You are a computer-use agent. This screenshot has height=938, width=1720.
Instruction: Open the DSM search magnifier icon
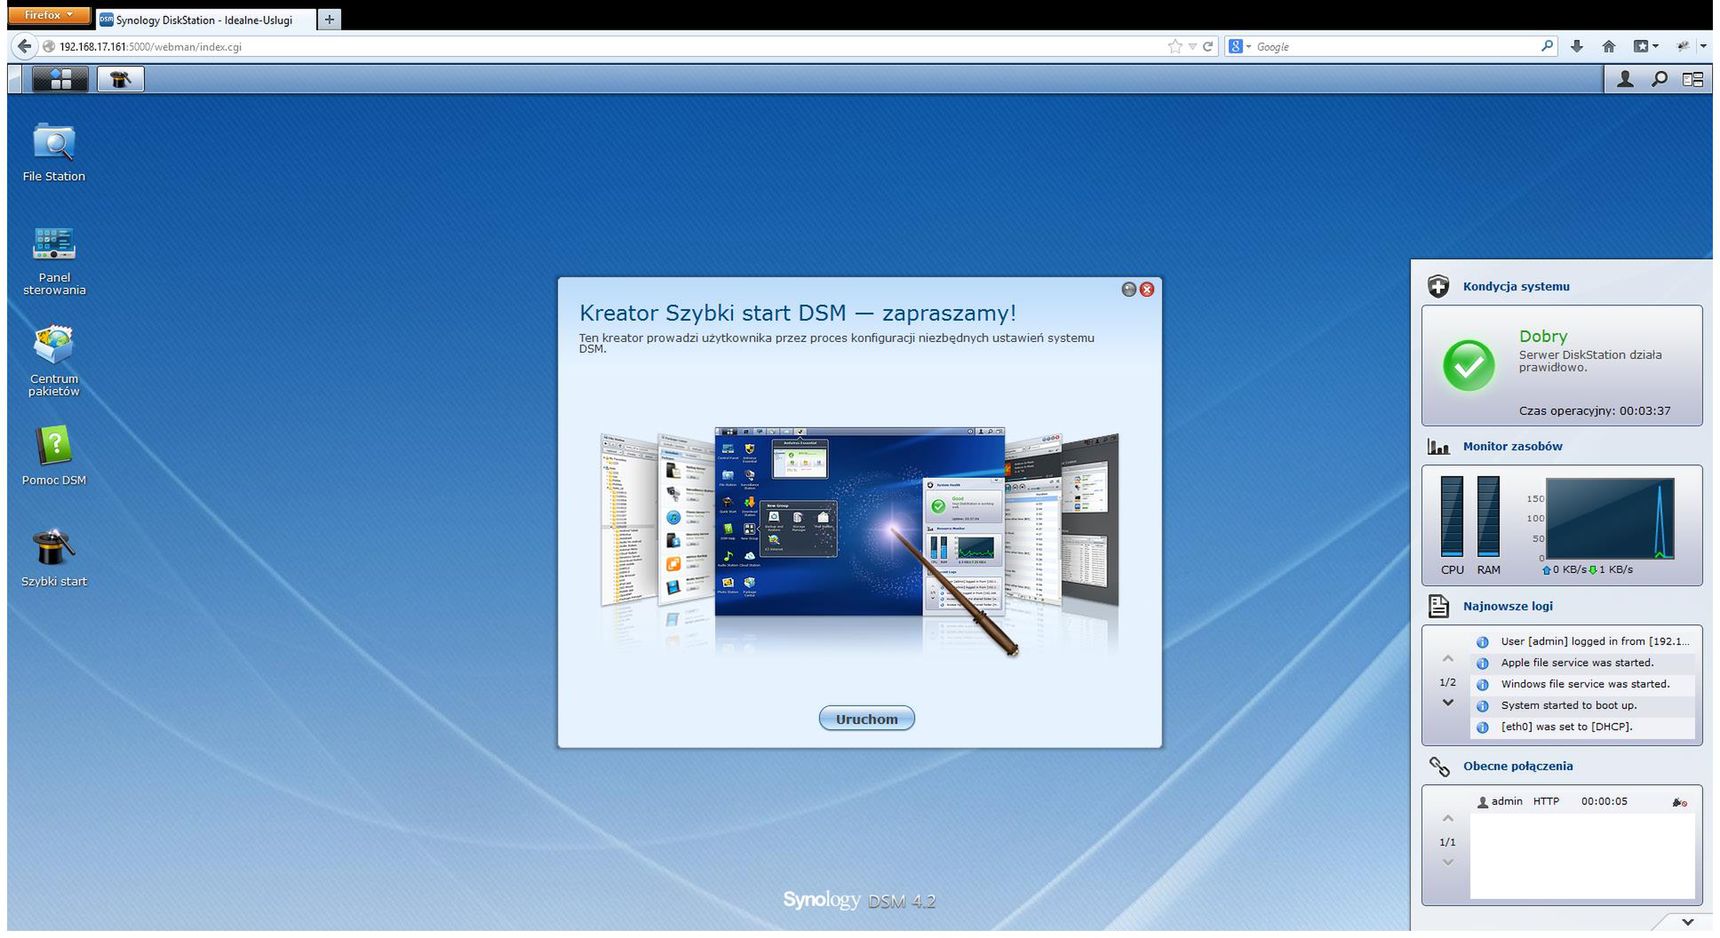pos(1659,79)
